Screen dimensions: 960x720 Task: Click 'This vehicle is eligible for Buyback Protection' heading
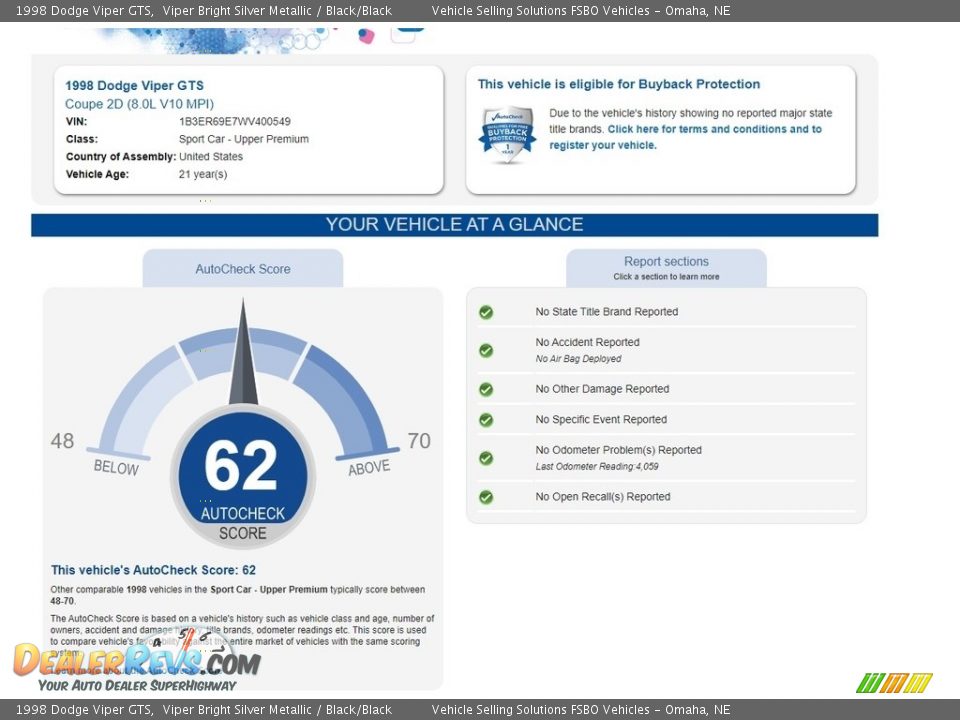tap(618, 84)
